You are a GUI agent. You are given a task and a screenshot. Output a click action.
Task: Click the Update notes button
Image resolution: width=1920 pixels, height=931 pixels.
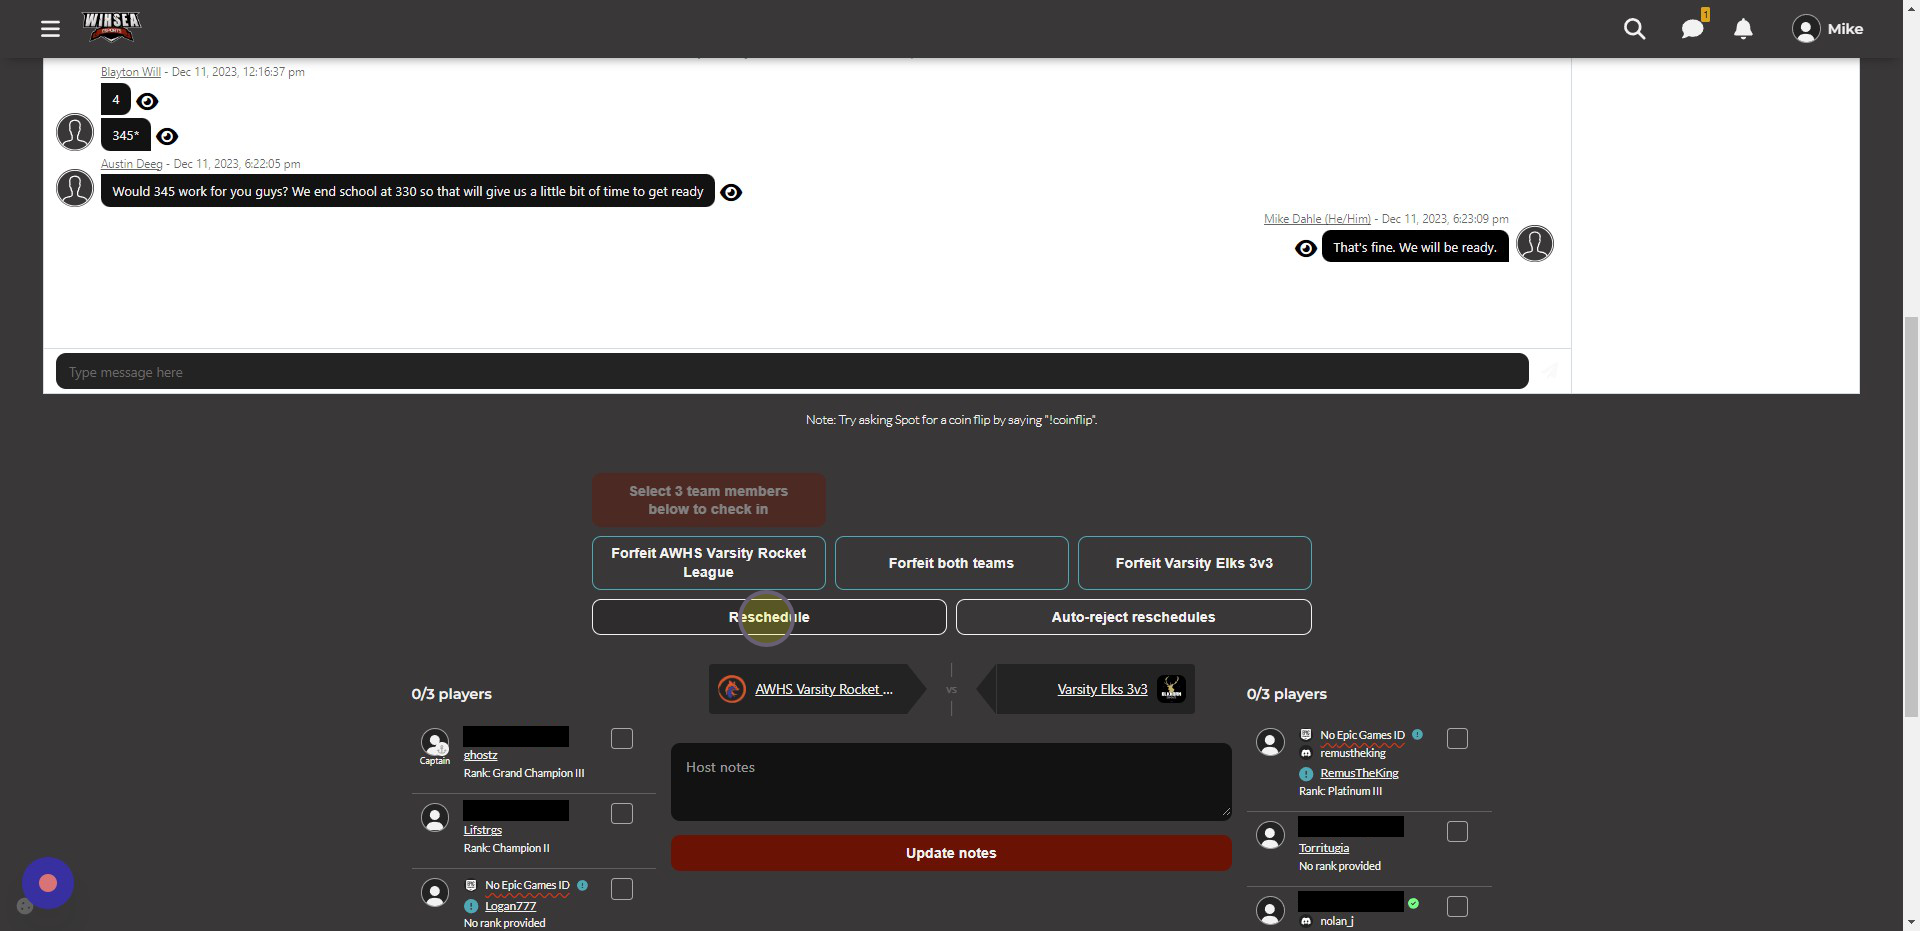pyautogui.click(x=951, y=853)
